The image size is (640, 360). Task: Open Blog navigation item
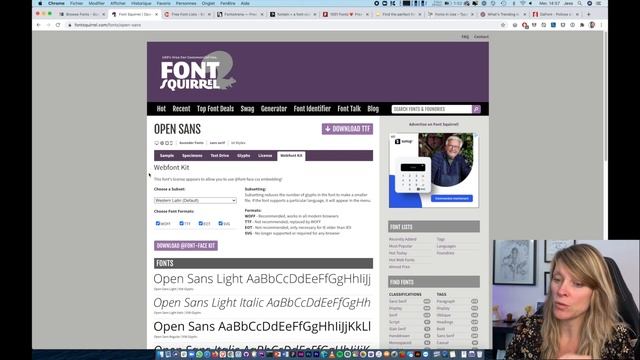pyautogui.click(x=373, y=109)
